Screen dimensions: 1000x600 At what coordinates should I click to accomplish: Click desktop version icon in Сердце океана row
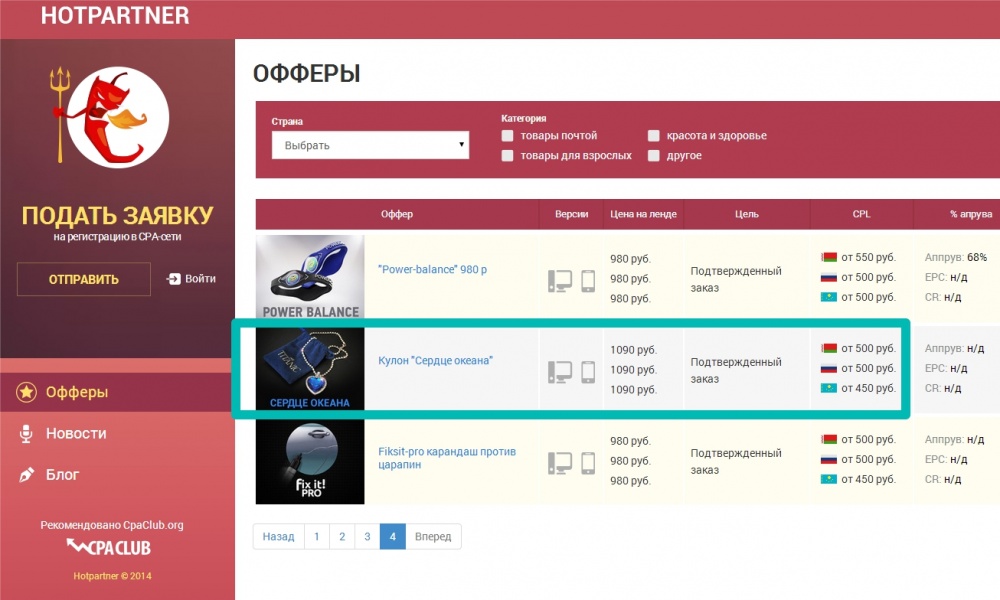[560, 372]
